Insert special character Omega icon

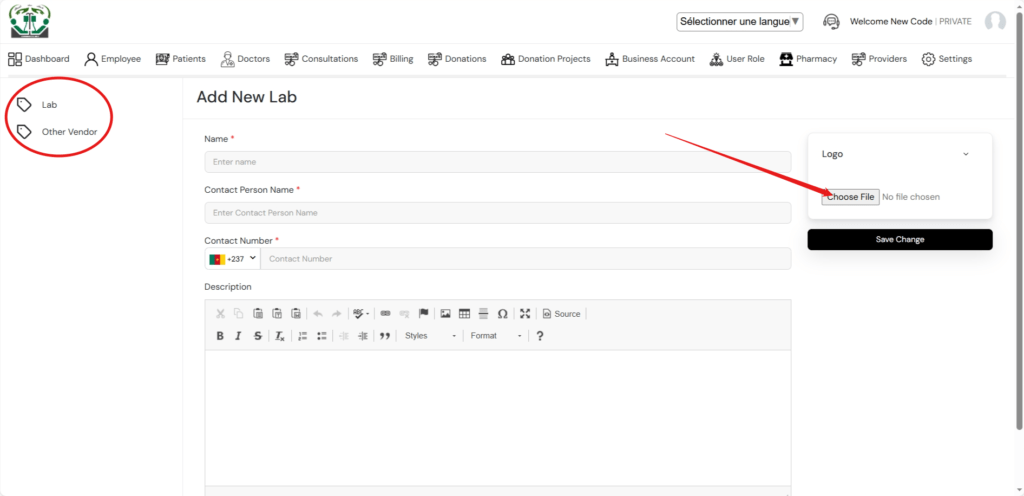(x=502, y=314)
